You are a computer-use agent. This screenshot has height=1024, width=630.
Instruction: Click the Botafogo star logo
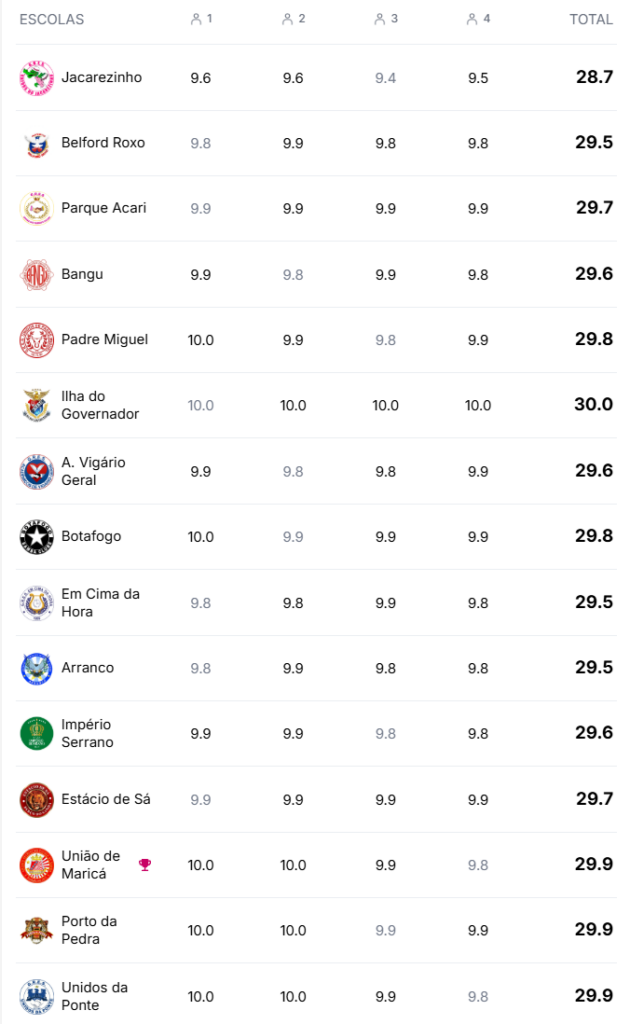(x=36, y=537)
